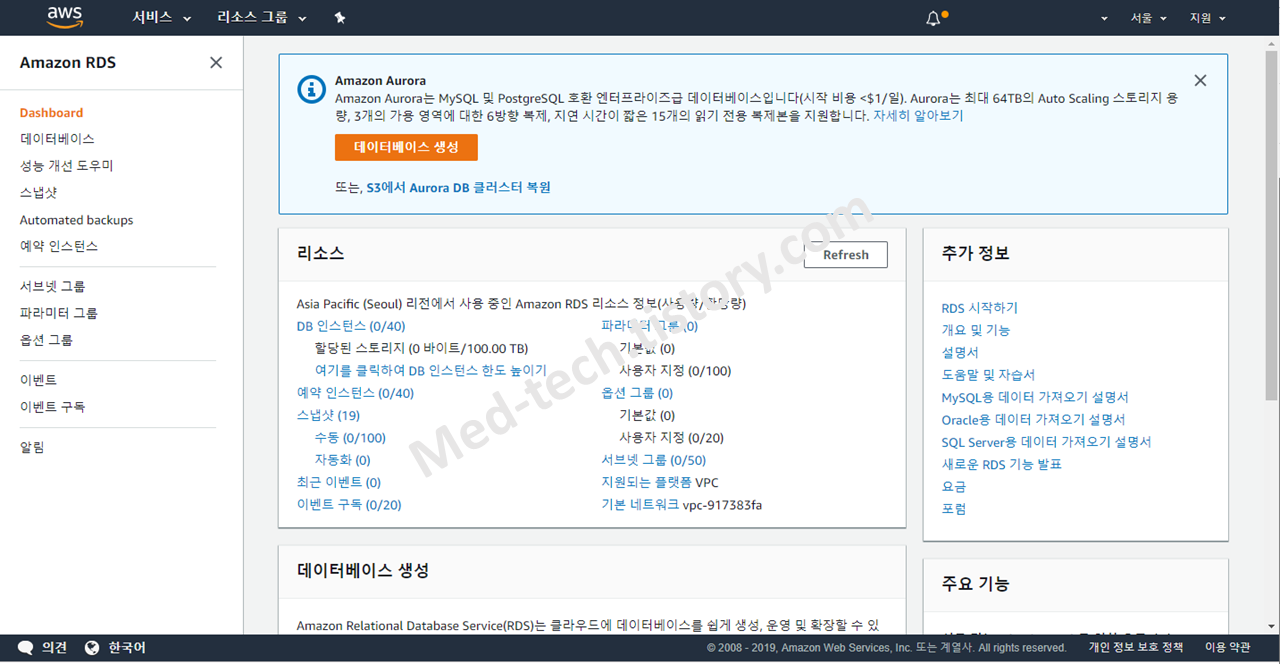Open 알림 in the sidebar
The image size is (1280, 664).
[32, 447]
